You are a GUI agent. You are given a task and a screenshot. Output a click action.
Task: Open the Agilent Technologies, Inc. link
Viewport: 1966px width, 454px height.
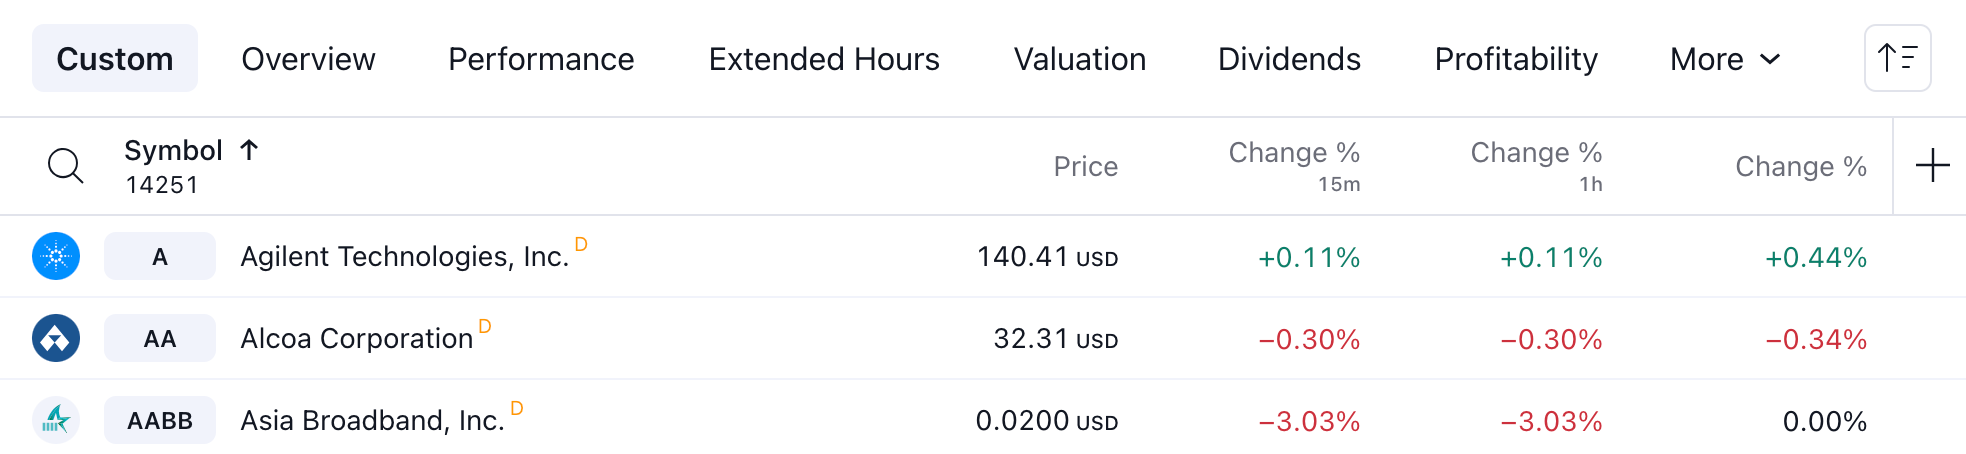(404, 257)
